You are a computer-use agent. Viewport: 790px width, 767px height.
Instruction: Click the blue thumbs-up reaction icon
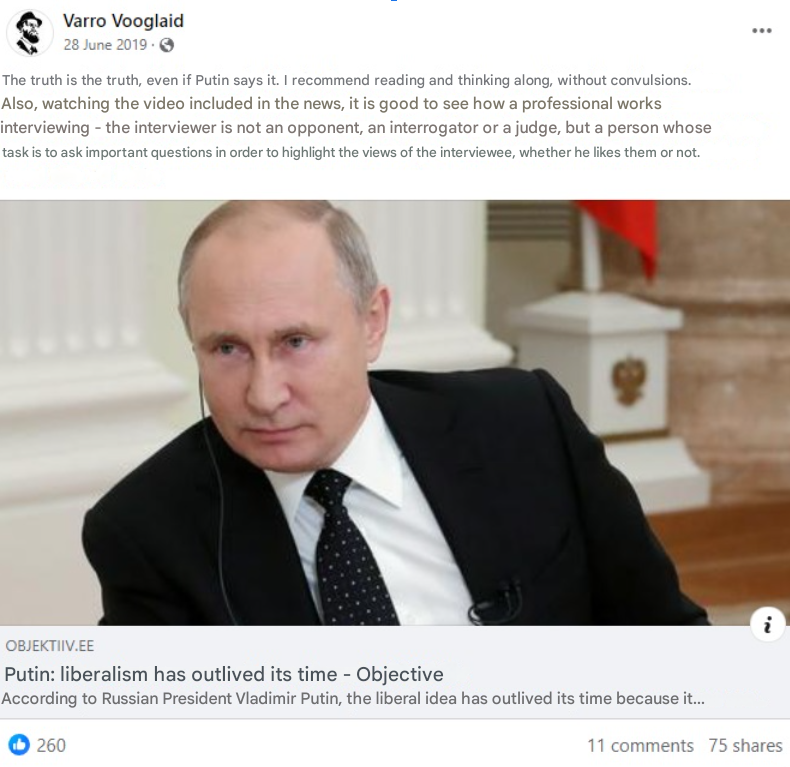click(x=19, y=745)
